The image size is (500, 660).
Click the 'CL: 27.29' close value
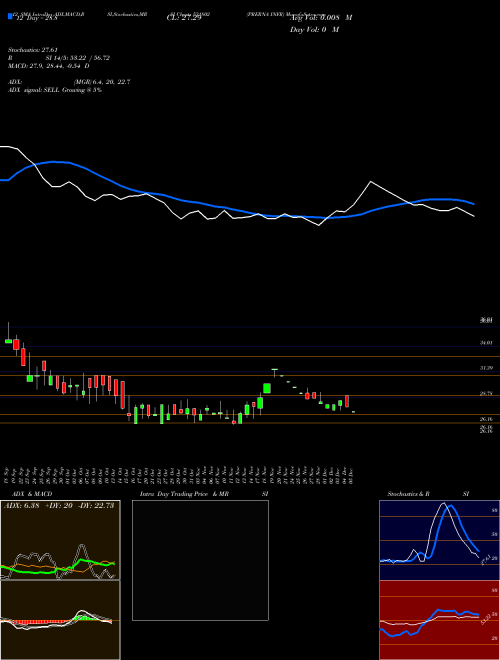coord(184,18)
